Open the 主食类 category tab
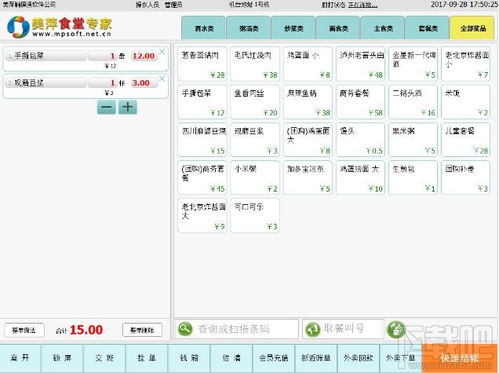The image size is (499, 373). pyautogui.click(x=383, y=28)
